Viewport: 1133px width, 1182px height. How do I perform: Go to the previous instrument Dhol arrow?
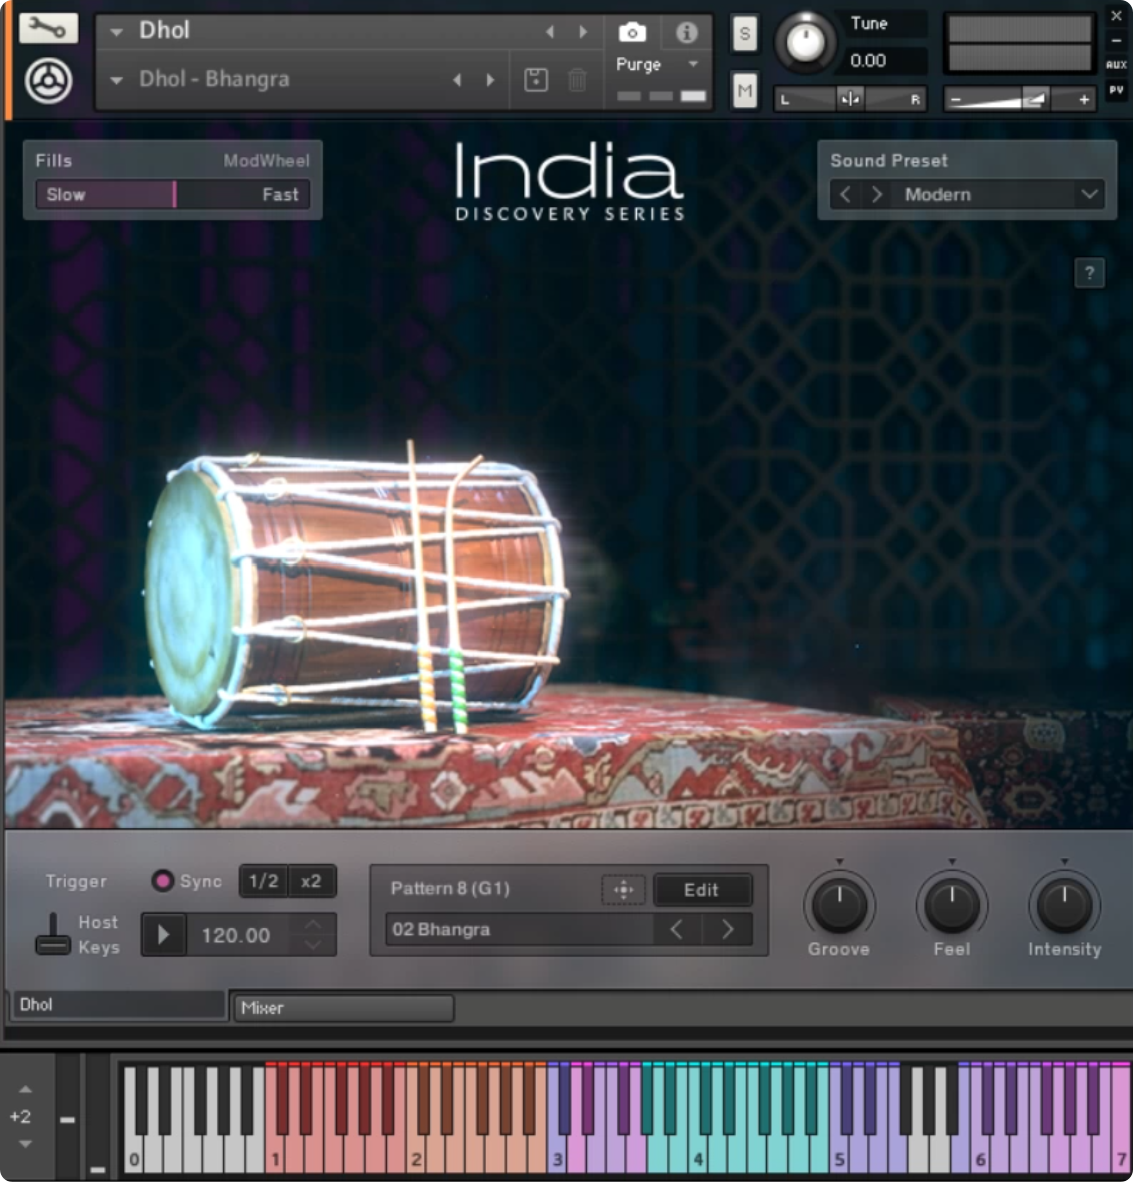[x=550, y=32]
